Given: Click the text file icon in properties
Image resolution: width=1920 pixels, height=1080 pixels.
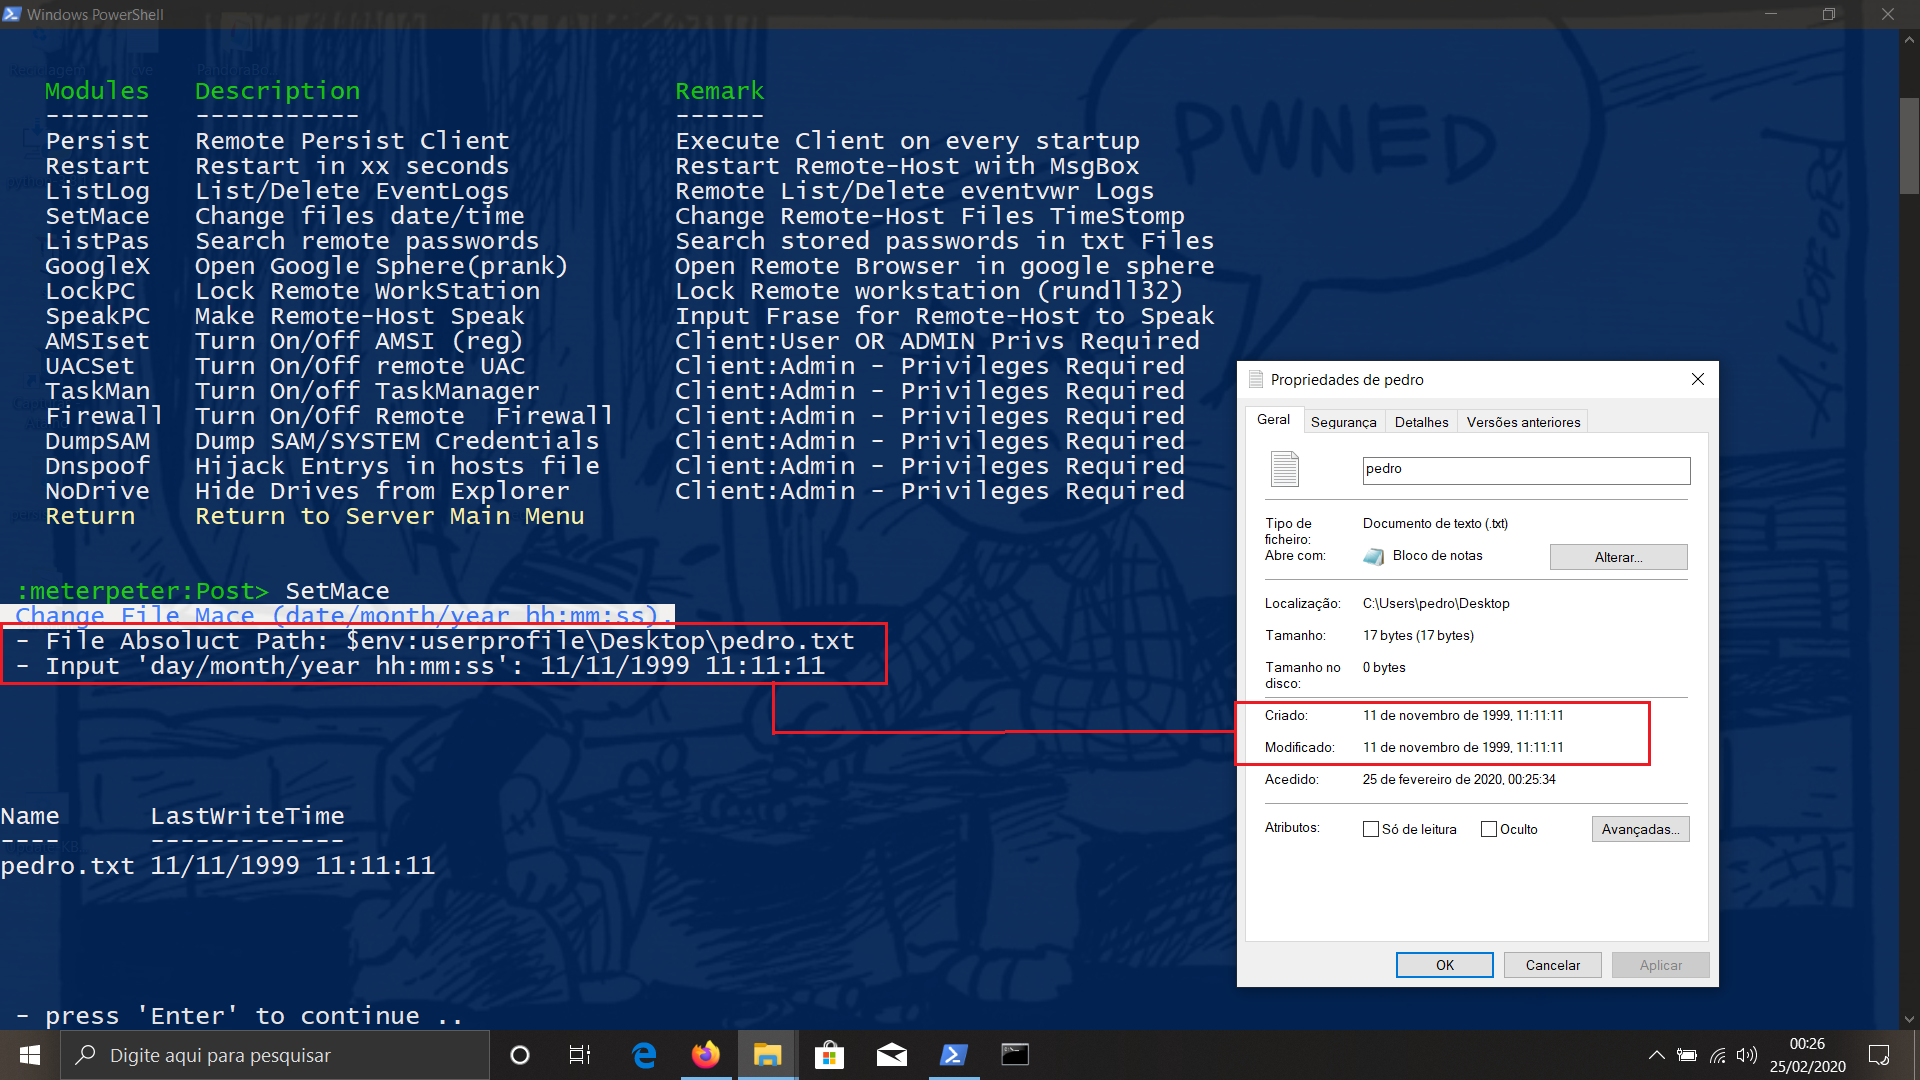Looking at the screenshot, I should click(1285, 469).
